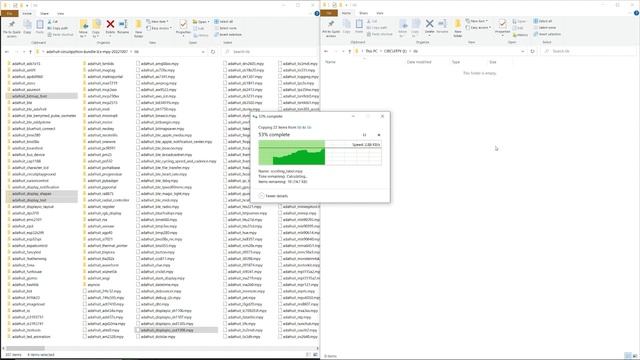Click Select all in left window ribbon
The image size is (640, 360).
point(224,22)
